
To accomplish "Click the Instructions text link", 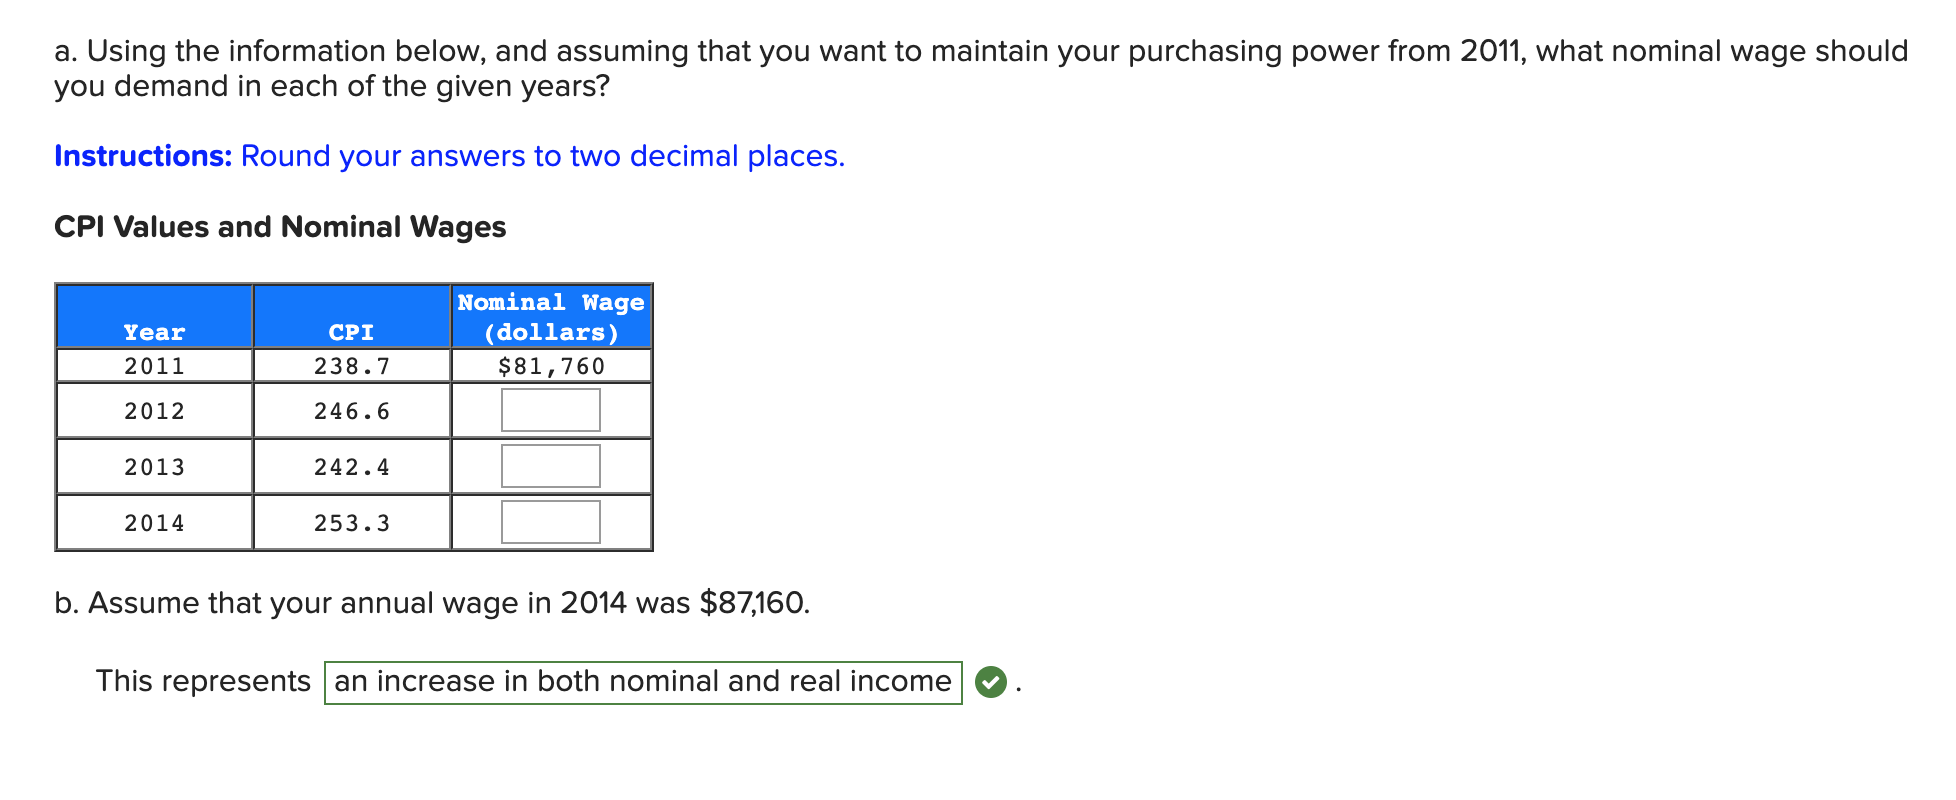I will (x=142, y=156).
